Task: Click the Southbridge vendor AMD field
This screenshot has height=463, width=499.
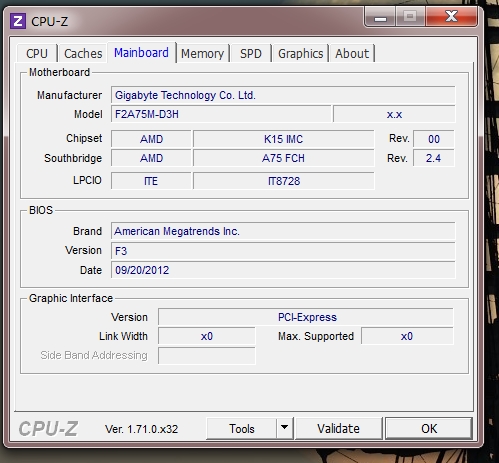Action: click(151, 158)
